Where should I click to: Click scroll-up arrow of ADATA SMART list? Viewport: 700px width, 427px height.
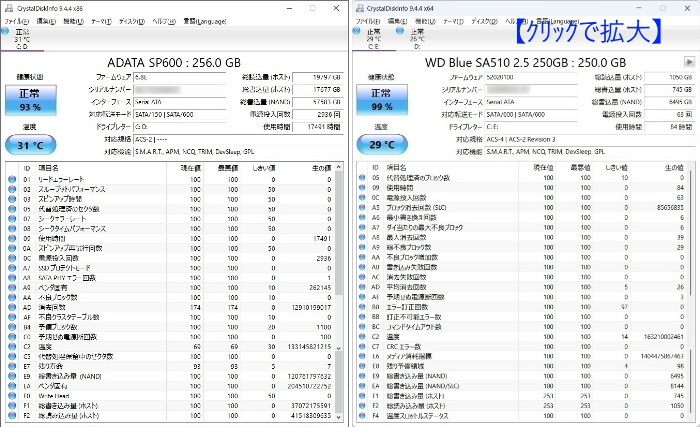point(339,167)
